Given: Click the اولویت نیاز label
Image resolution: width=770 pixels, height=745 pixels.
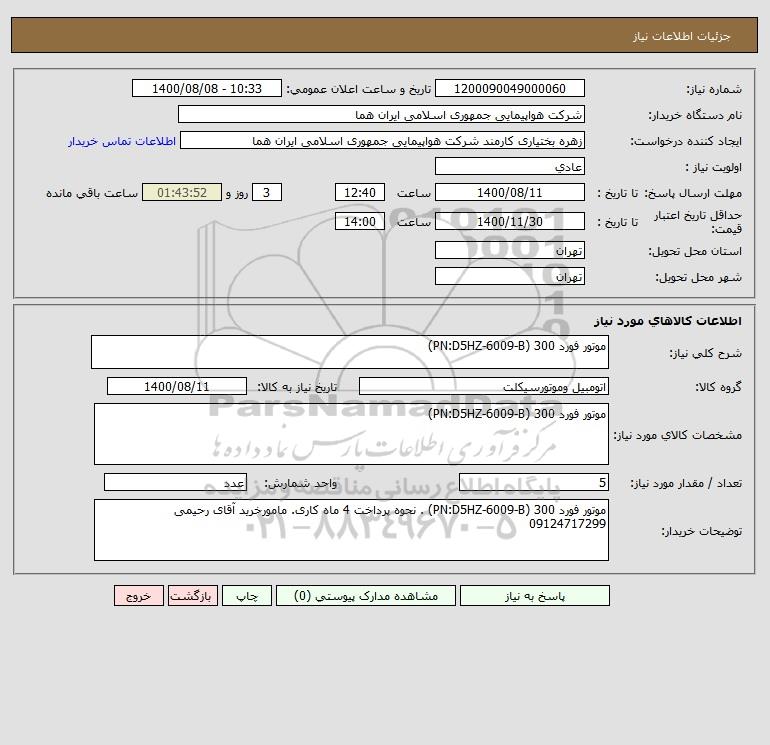Looking at the screenshot, I should pyautogui.click(x=714, y=167).
